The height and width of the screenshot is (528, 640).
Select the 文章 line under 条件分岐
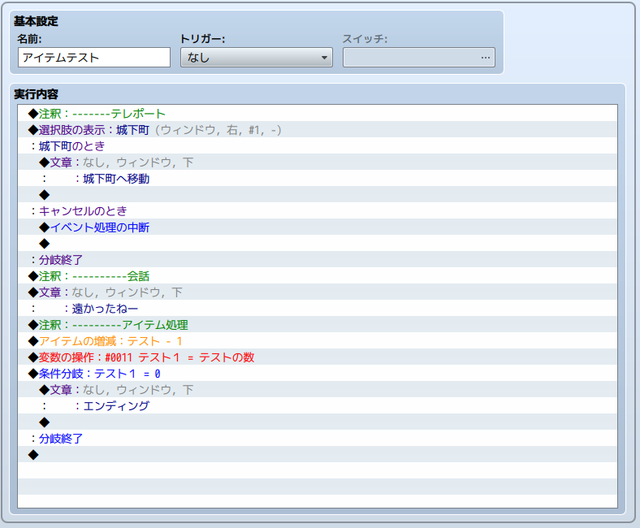[318, 390]
